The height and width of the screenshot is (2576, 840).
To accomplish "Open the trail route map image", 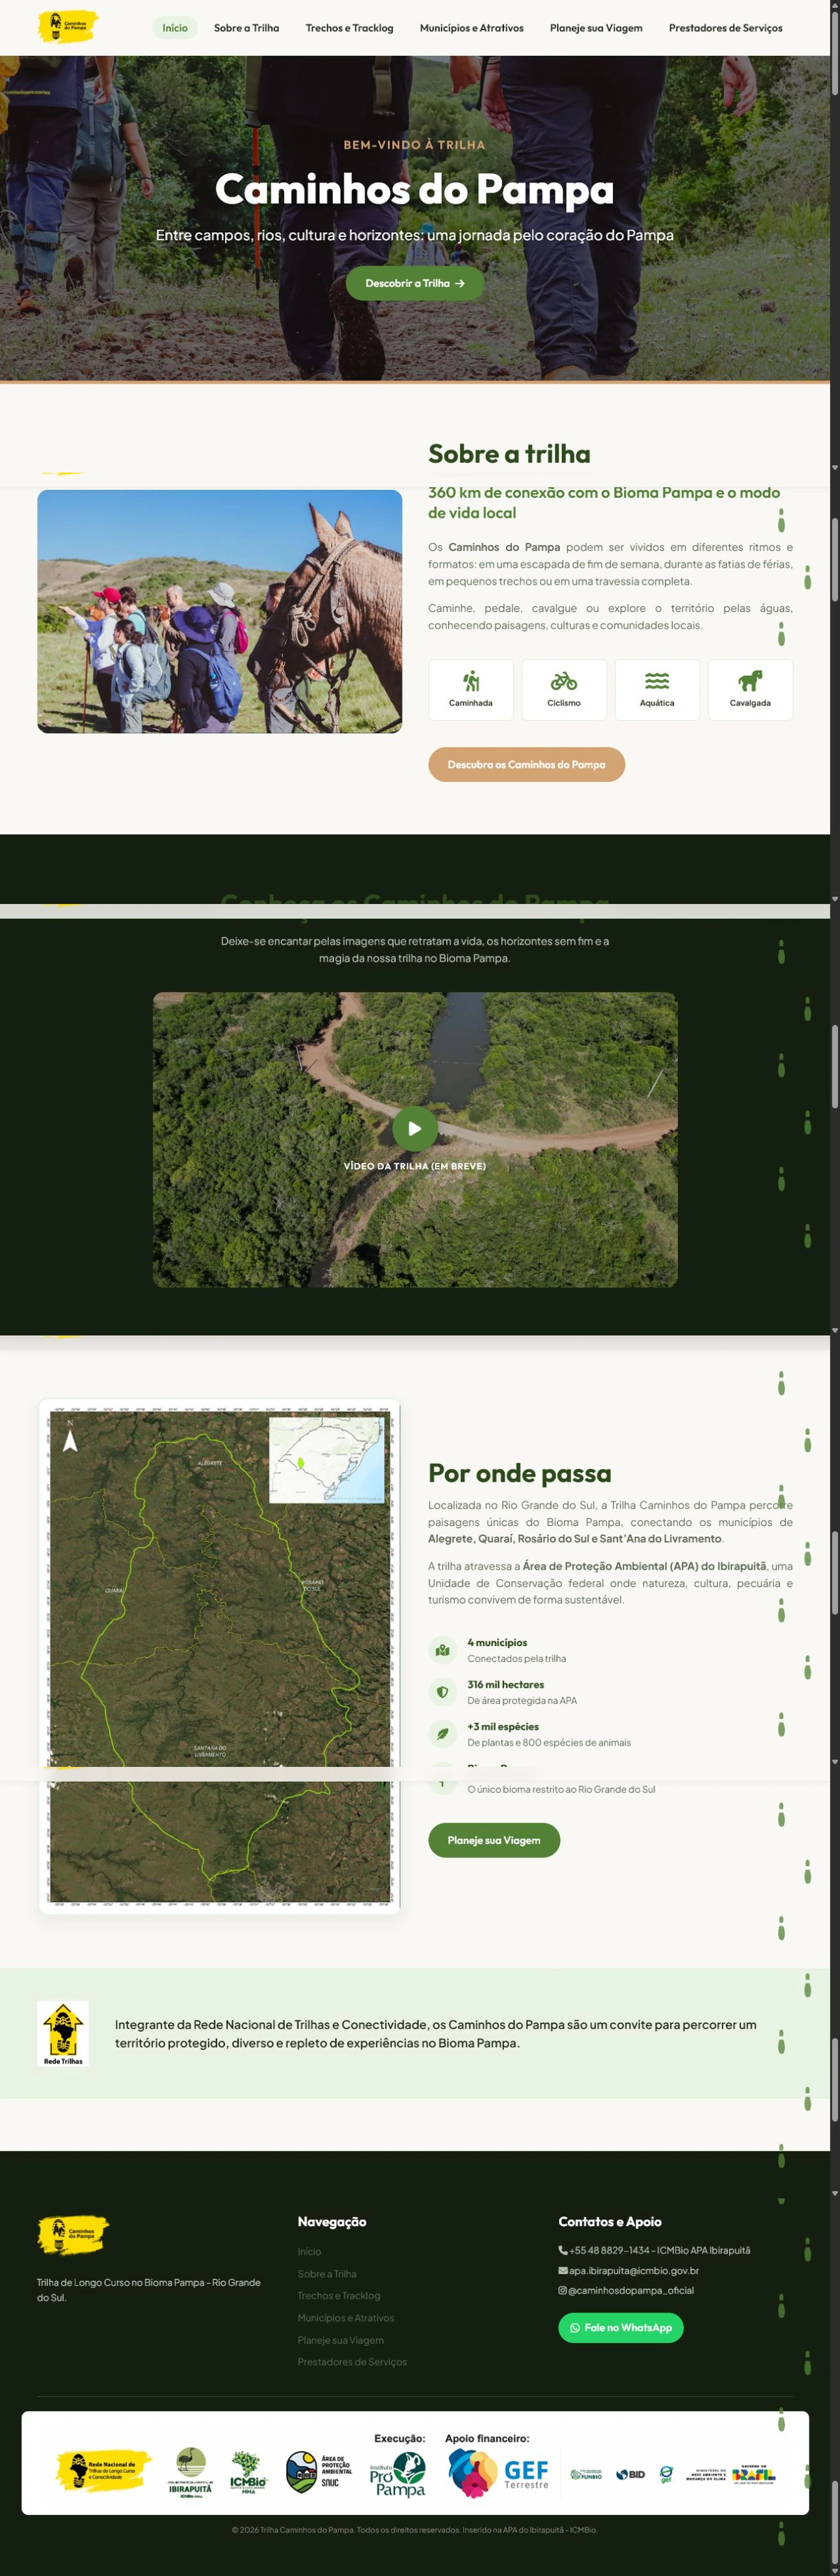I will pyautogui.click(x=219, y=1656).
